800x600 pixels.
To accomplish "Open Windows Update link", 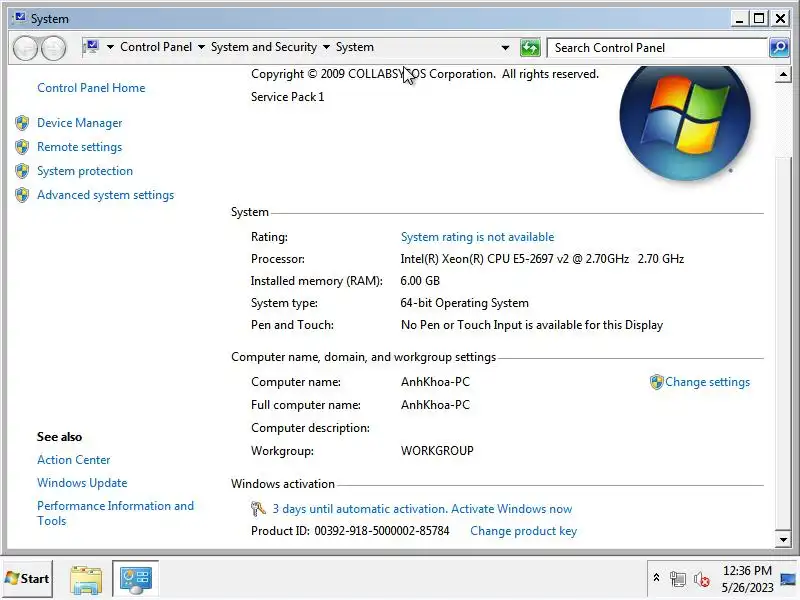I will click(x=82, y=483).
